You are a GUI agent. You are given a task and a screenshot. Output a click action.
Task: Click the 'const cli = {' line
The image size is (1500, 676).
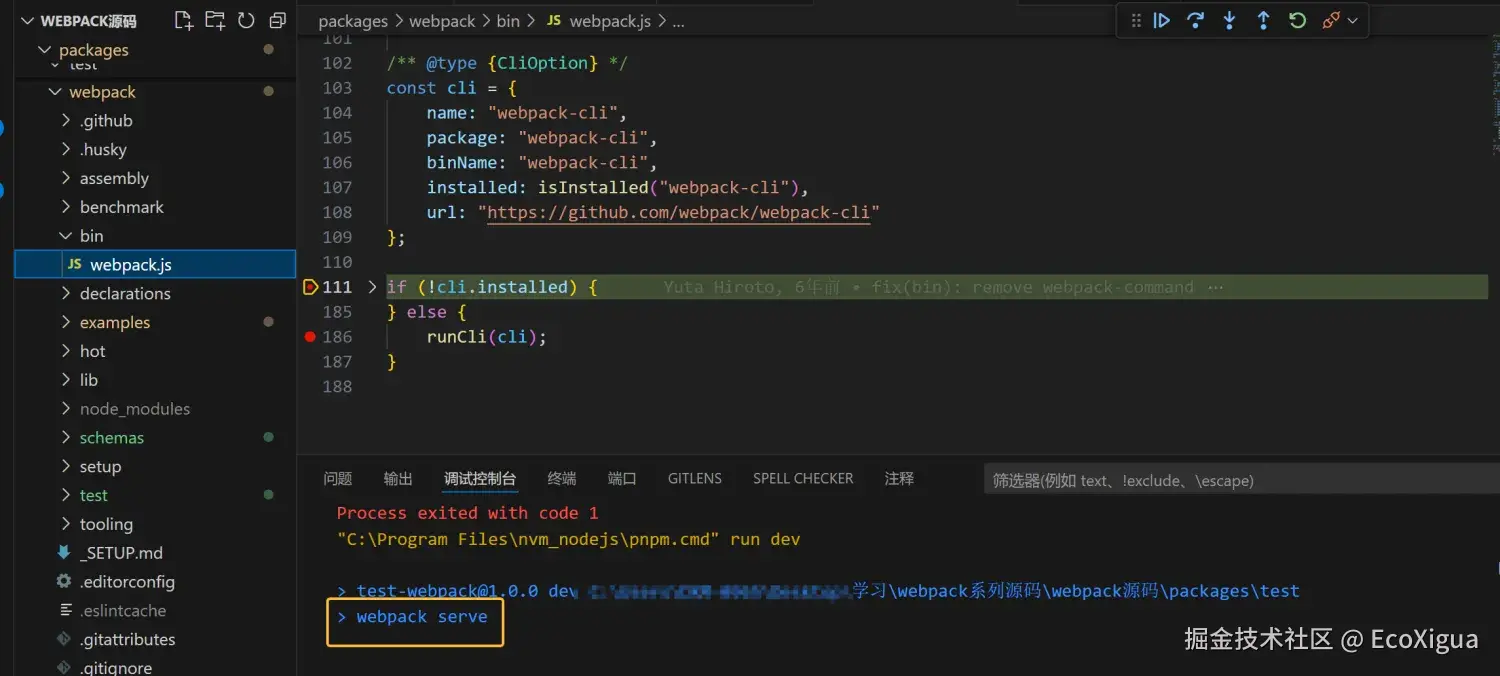click(x=452, y=88)
